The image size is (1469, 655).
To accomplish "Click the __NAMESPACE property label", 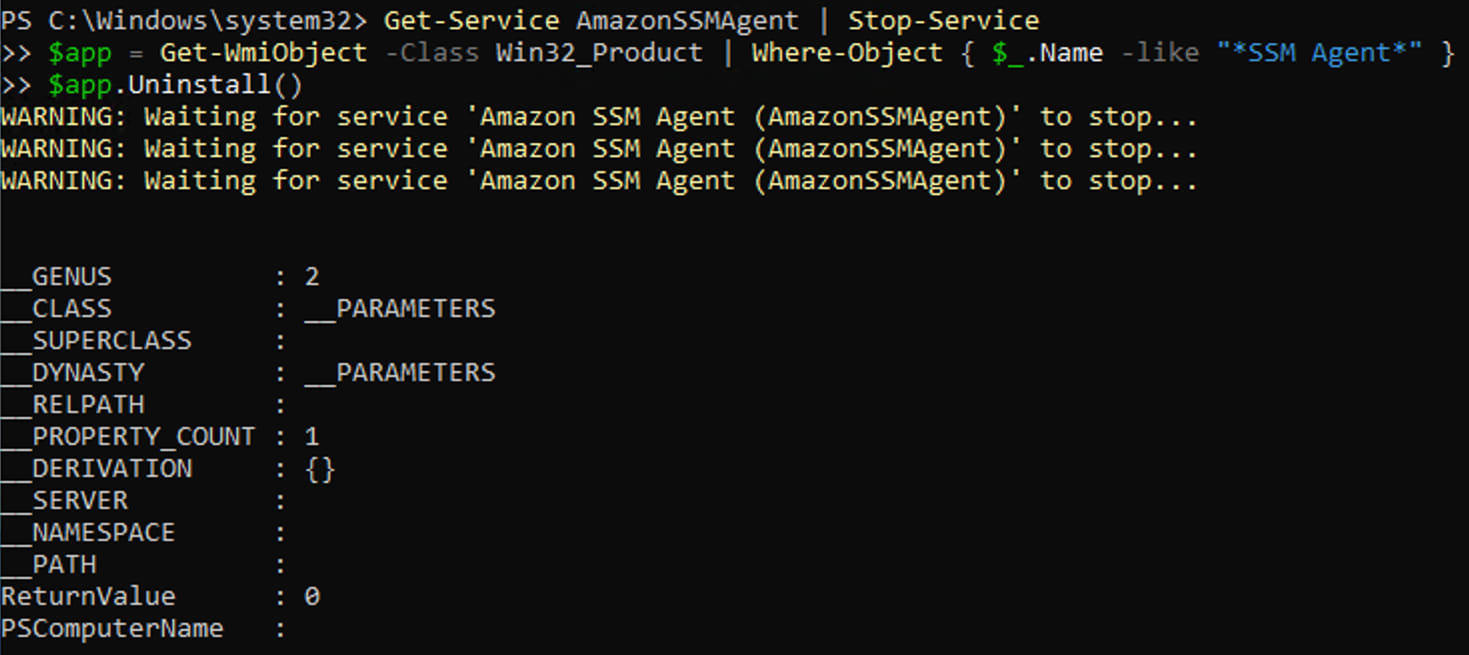I will [88, 532].
